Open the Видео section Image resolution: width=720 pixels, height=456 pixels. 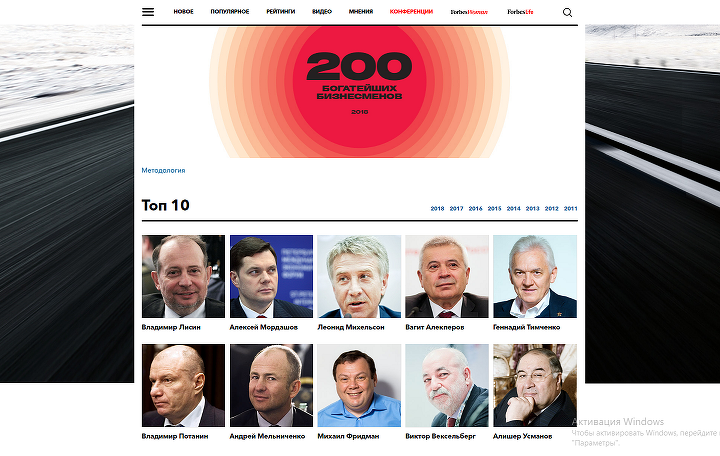322,11
